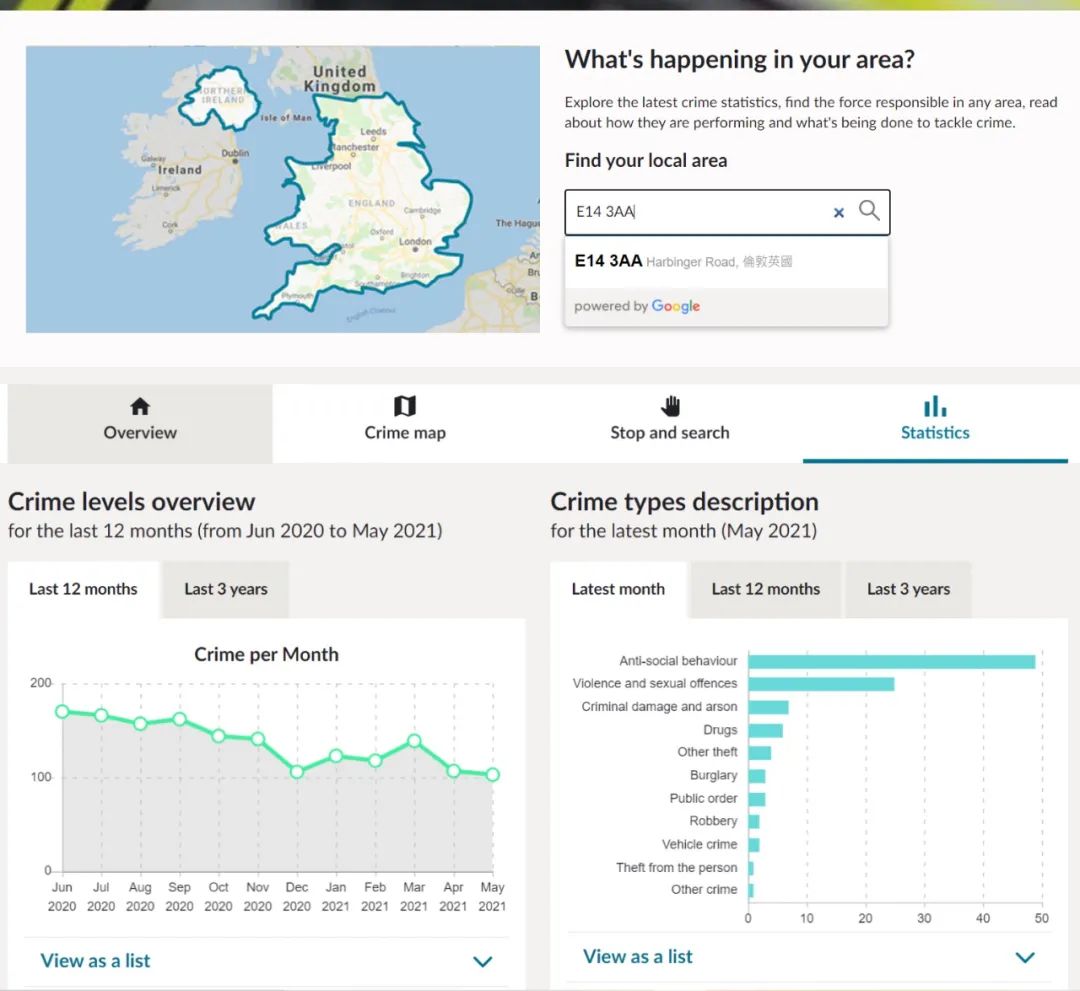Select crime levels Last 12 months tab

point(83,589)
